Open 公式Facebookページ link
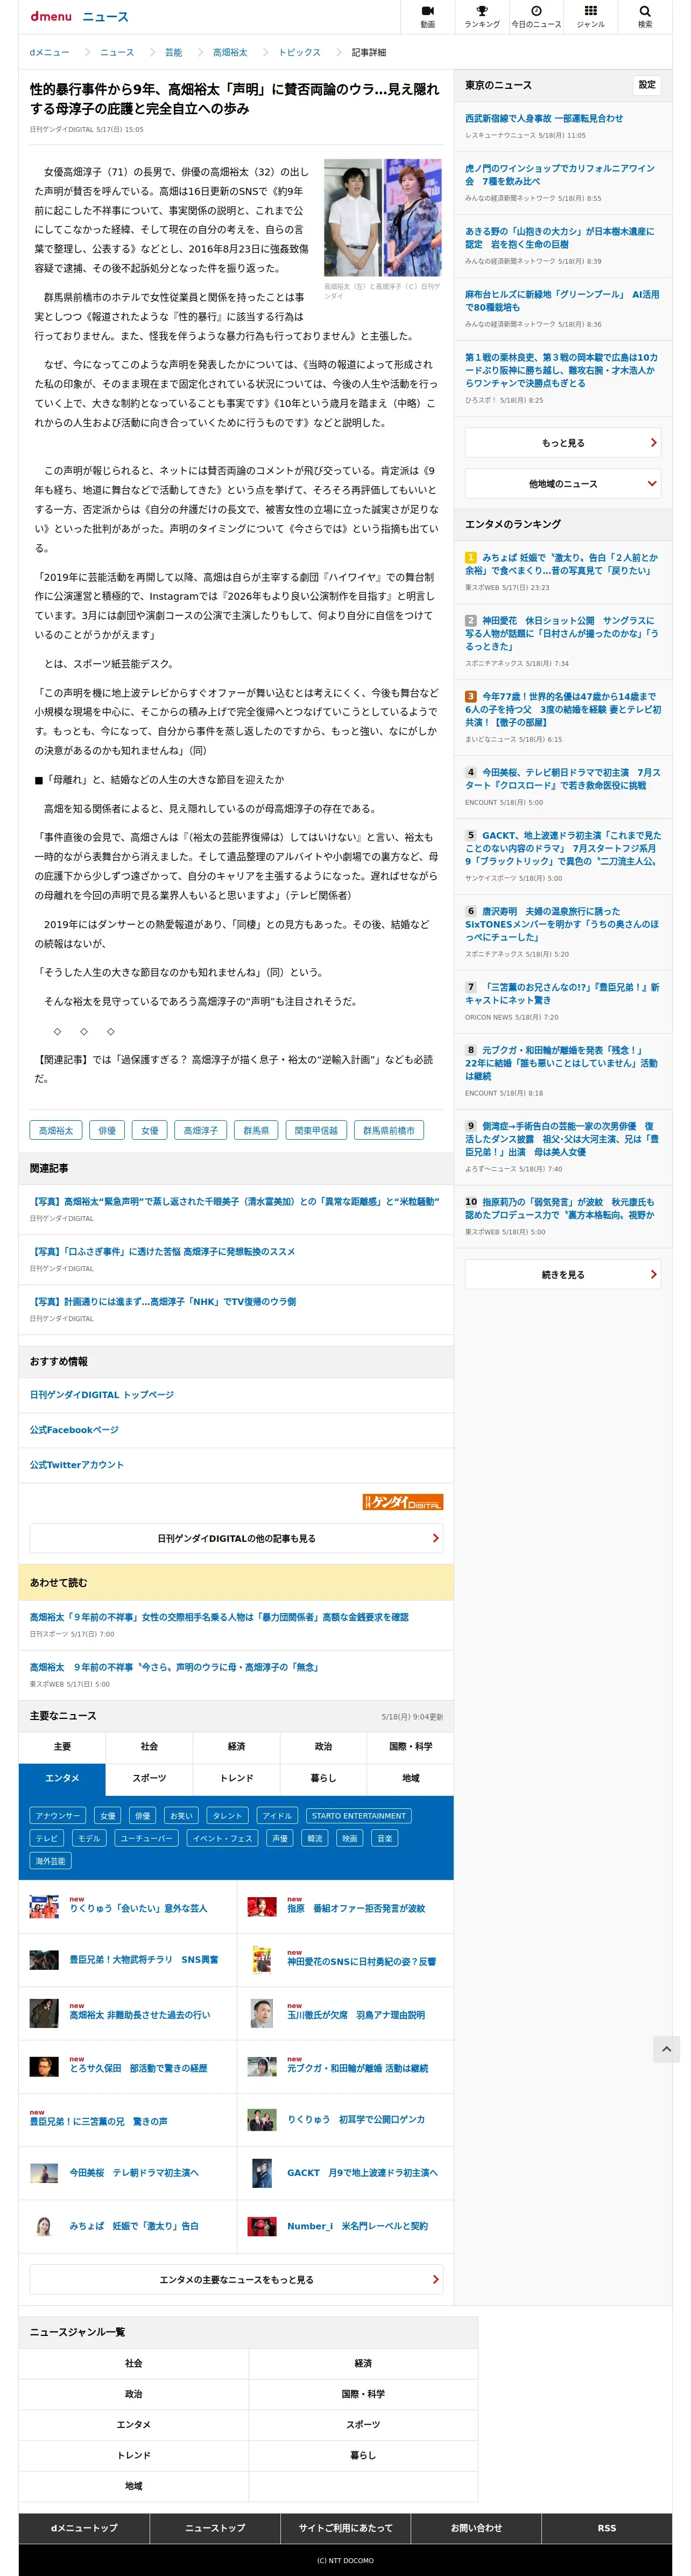The height and width of the screenshot is (2576, 691). click(74, 1430)
